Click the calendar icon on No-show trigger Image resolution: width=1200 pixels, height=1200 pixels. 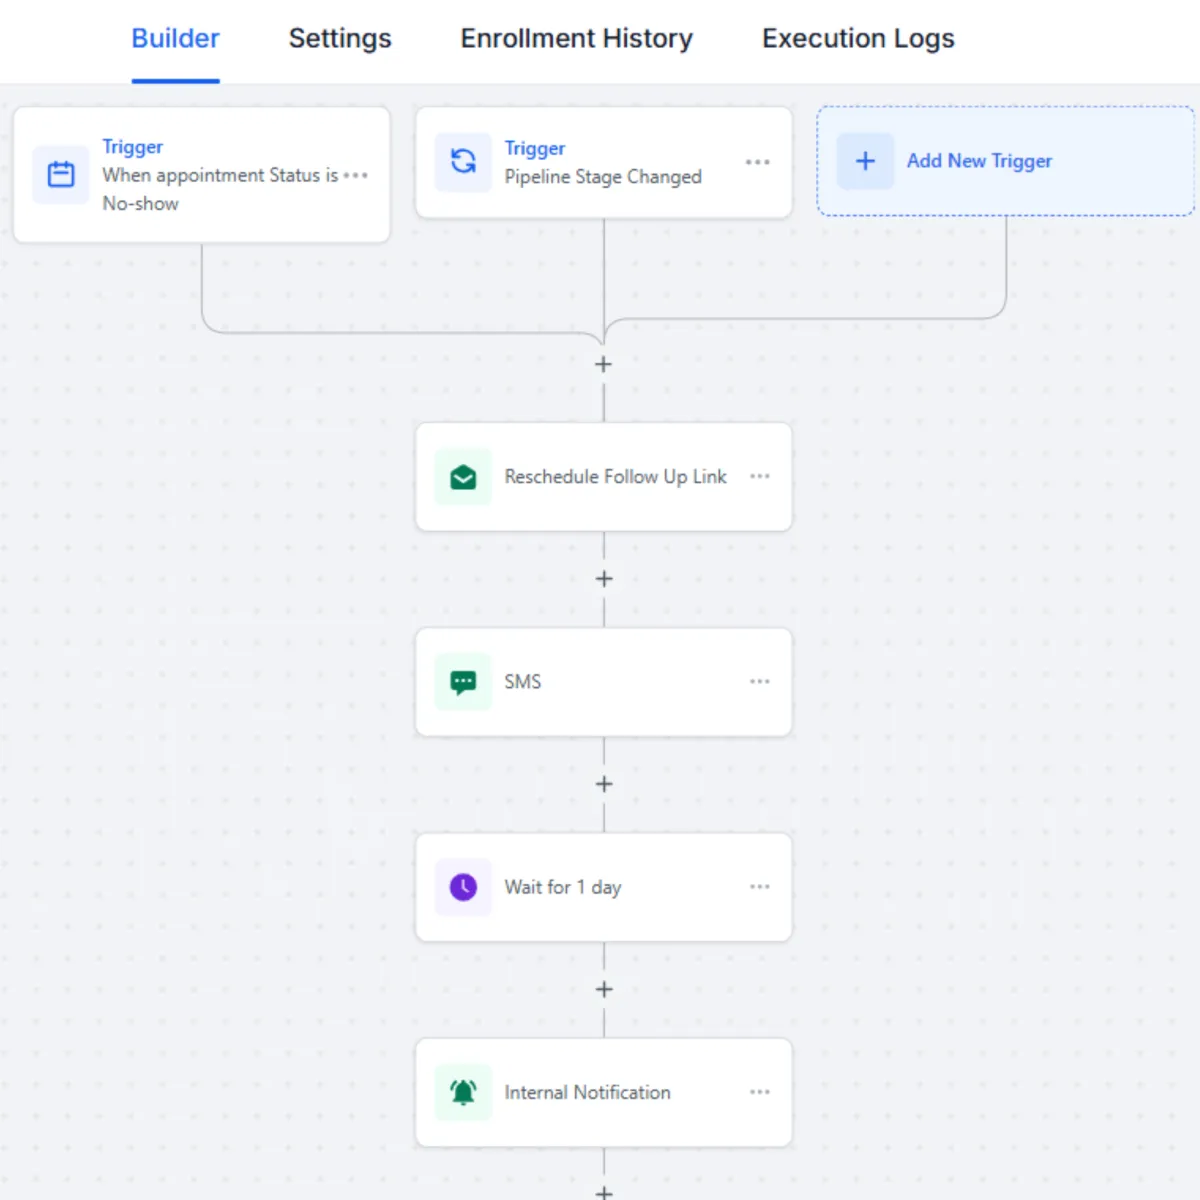pyautogui.click(x=61, y=175)
